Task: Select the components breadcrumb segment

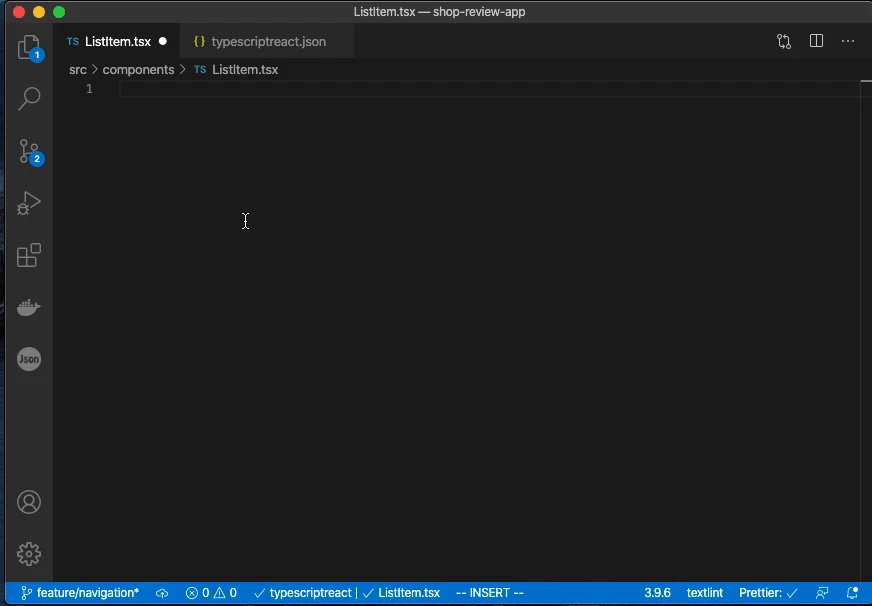Action: coord(138,69)
